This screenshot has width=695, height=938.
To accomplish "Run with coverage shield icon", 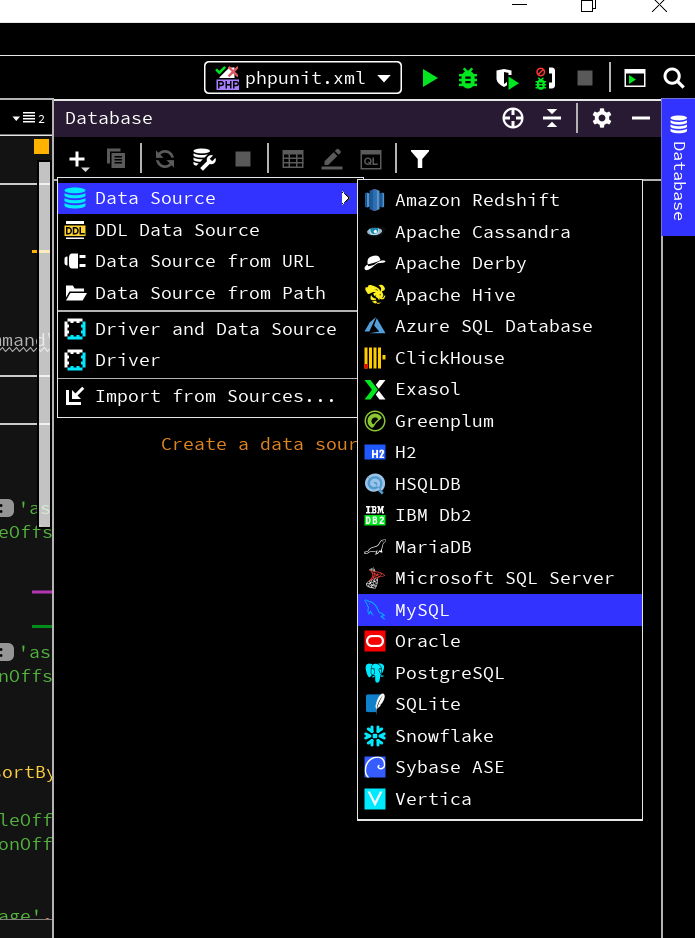I will point(507,78).
